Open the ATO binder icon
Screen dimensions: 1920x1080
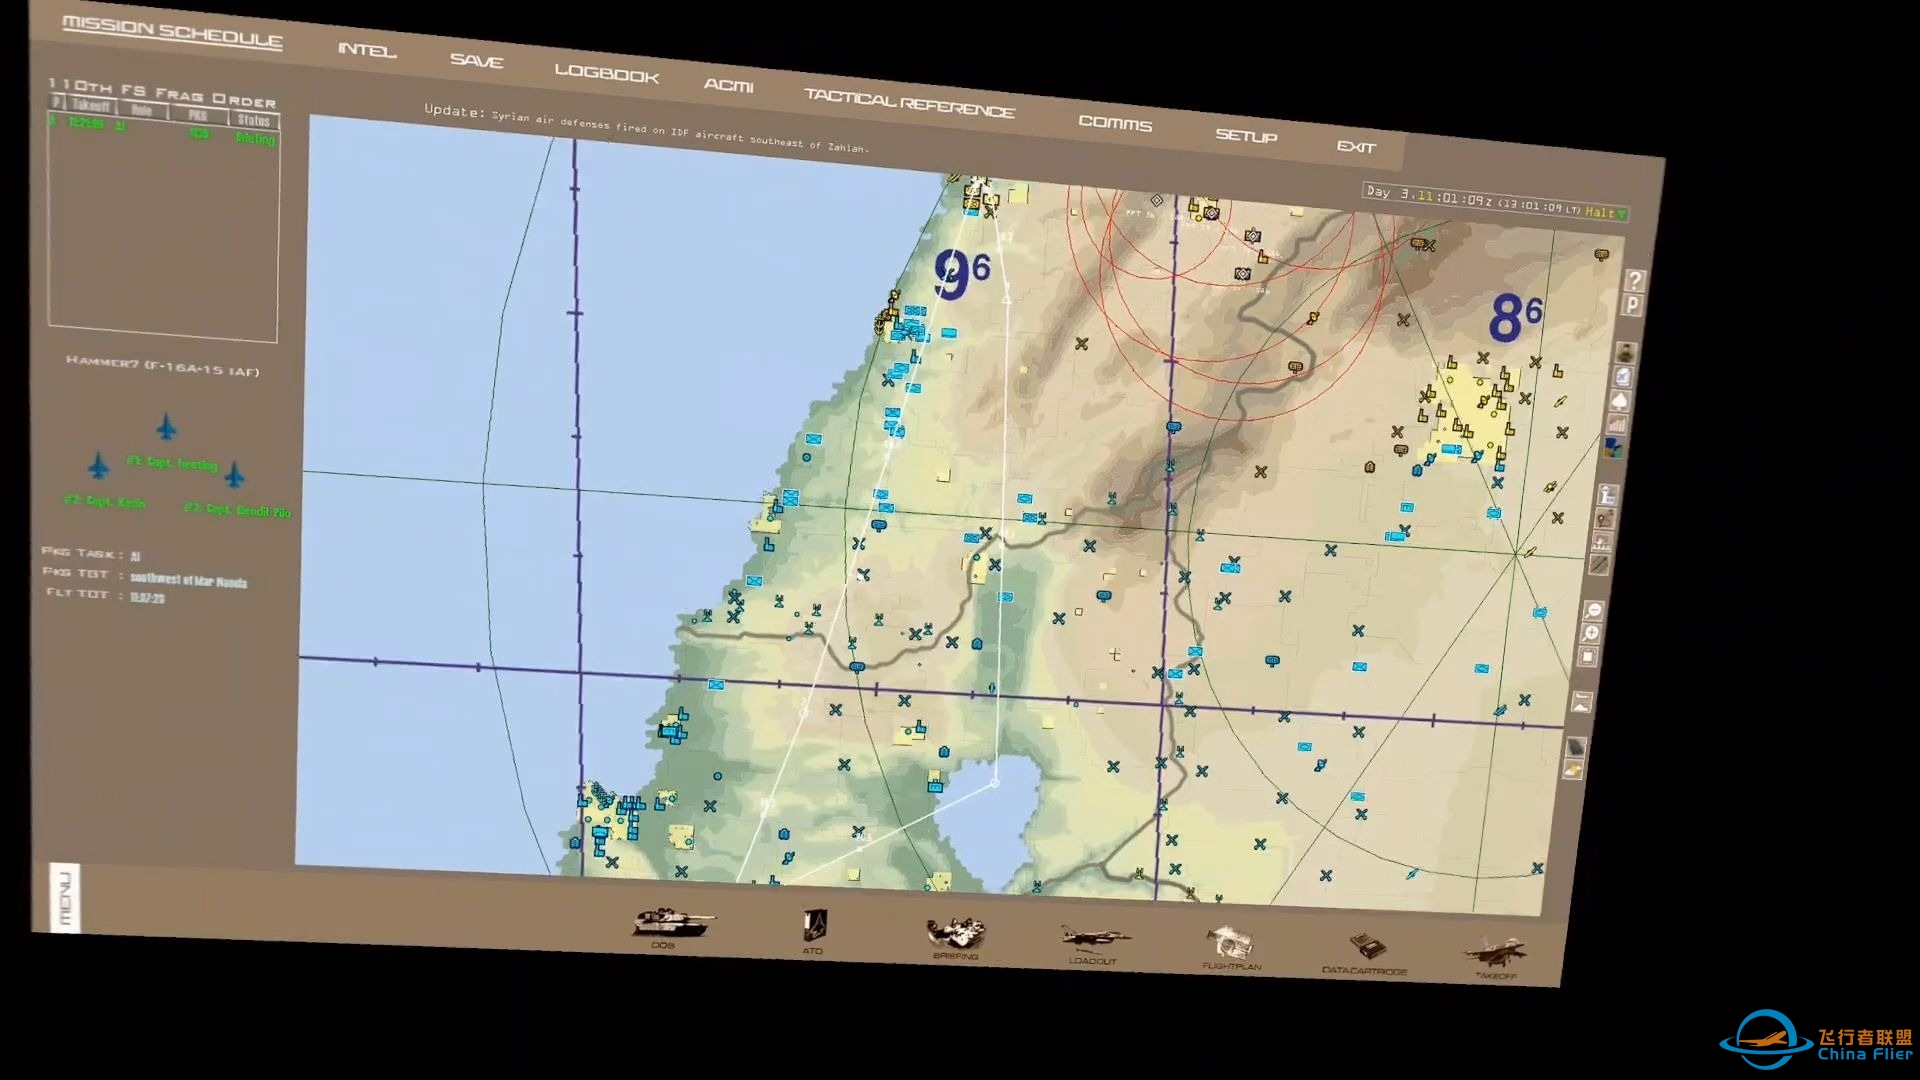[814, 927]
